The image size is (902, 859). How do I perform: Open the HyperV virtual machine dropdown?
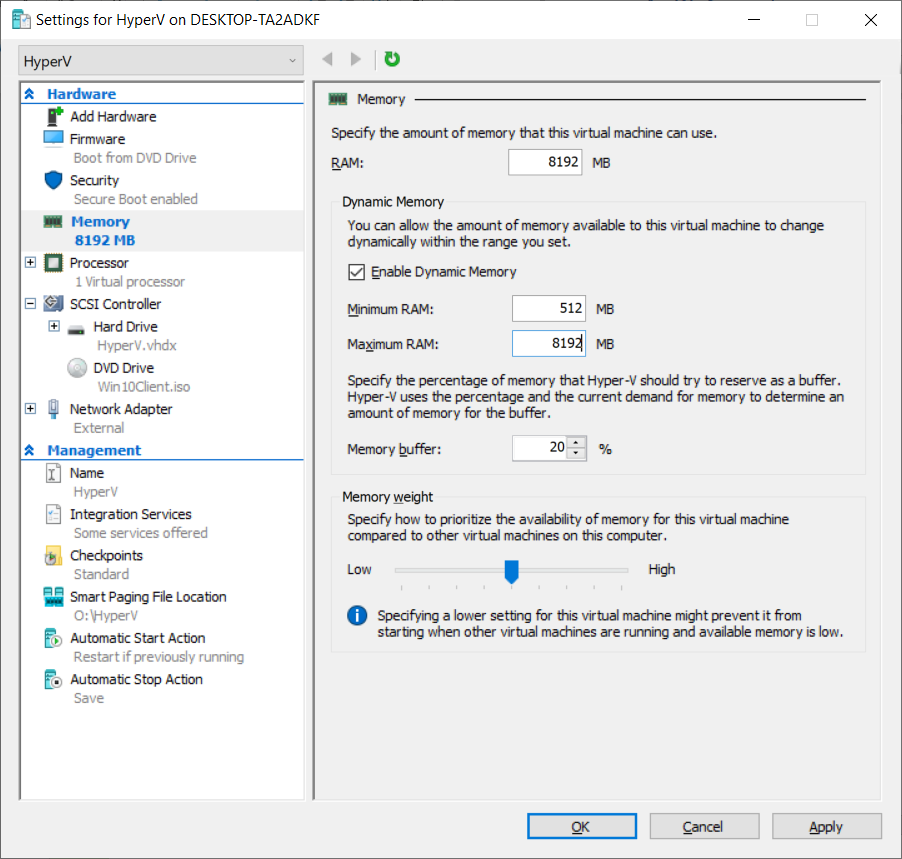tap(160, 61)
